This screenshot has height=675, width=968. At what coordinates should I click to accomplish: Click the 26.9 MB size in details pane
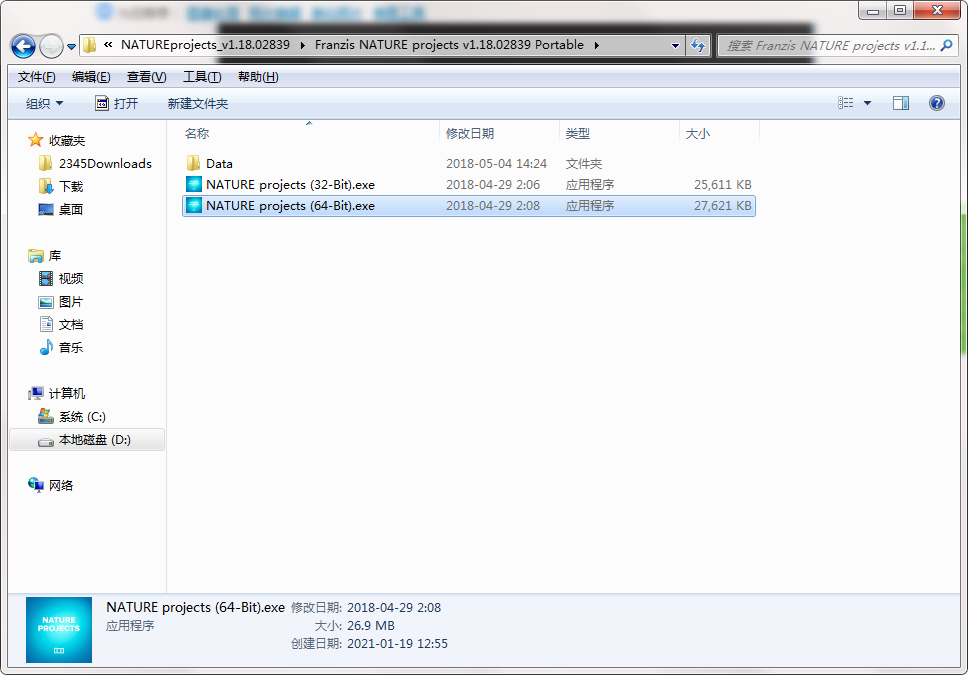(370, 626)
